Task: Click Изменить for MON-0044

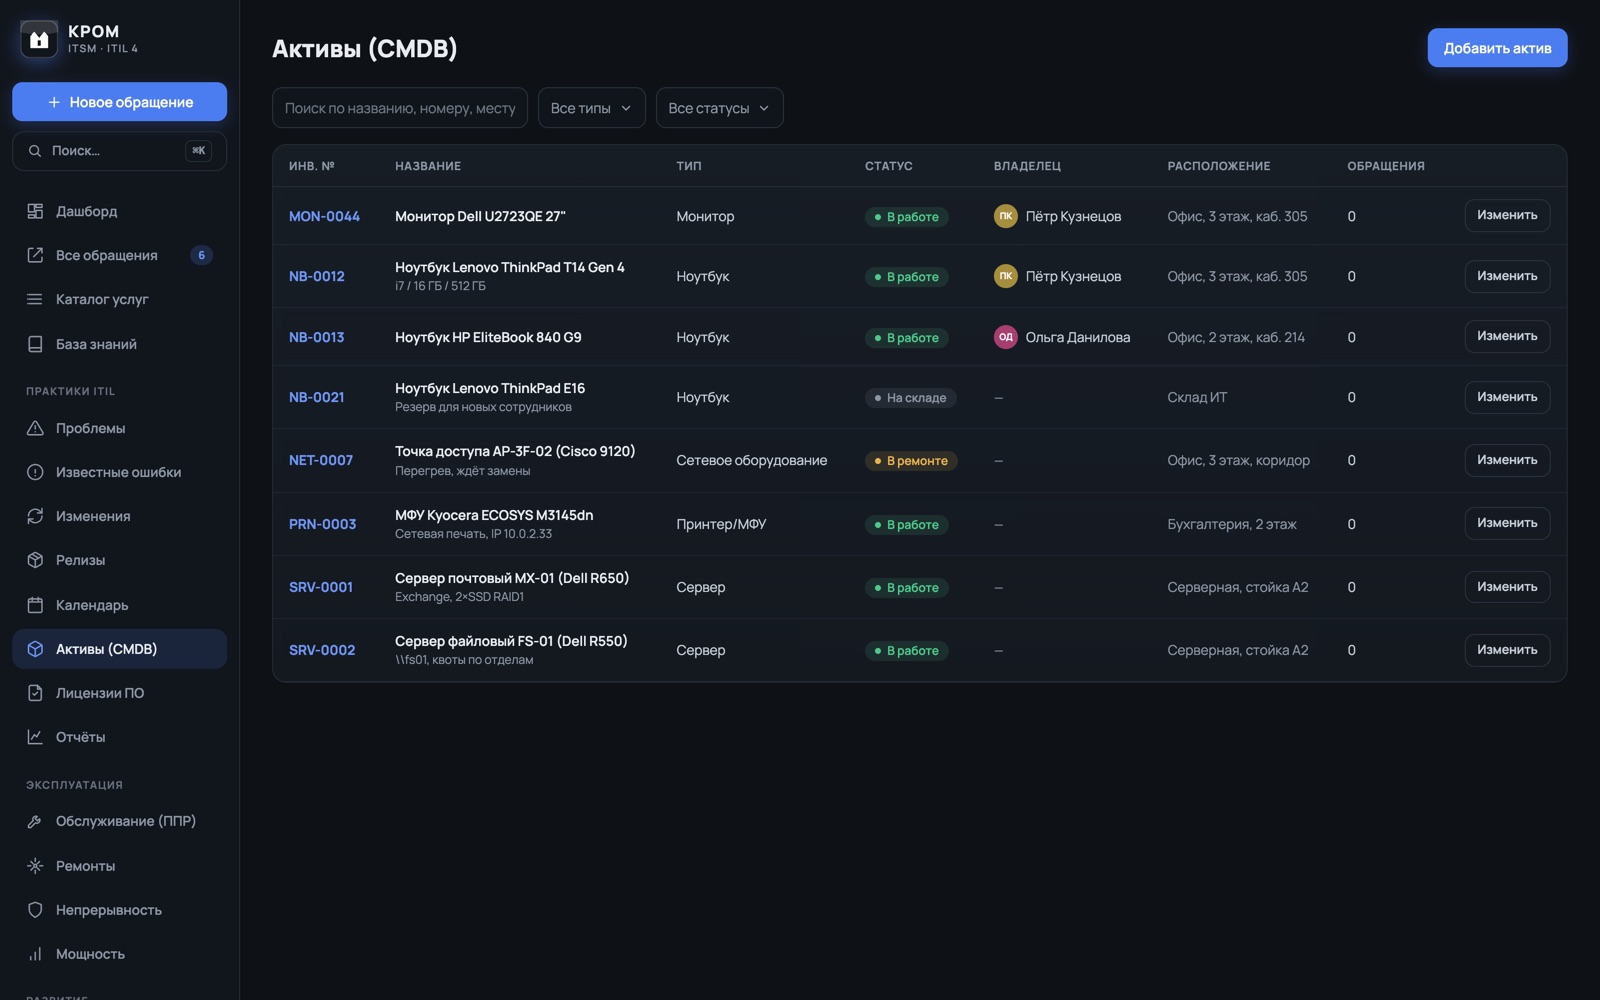Action: 1507,216
